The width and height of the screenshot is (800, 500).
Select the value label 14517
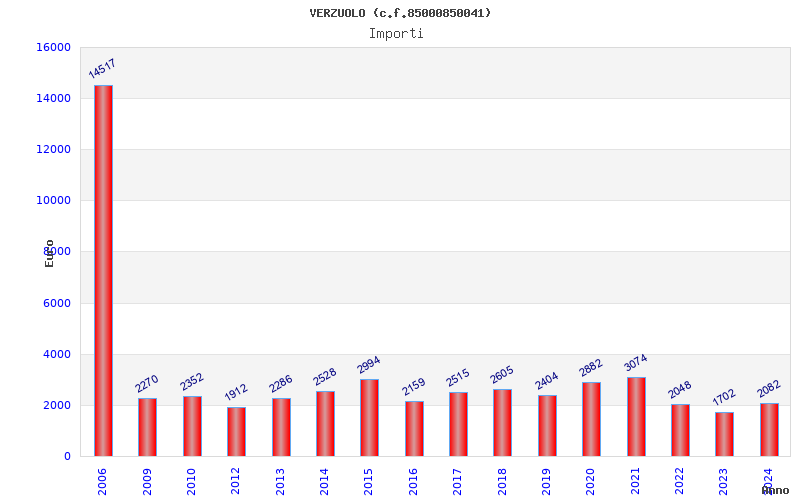point(102,68)
